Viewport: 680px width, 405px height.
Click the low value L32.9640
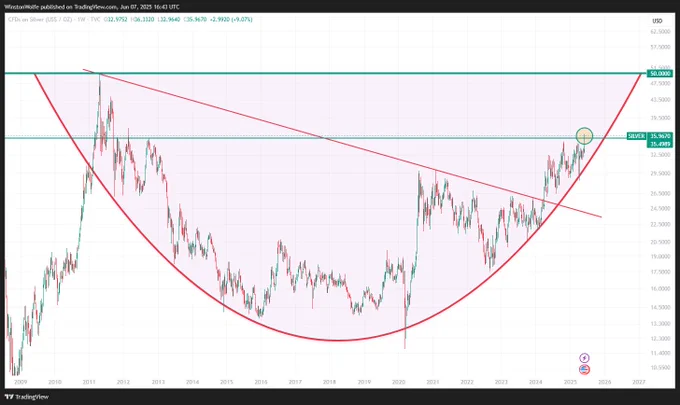[169, 20]
